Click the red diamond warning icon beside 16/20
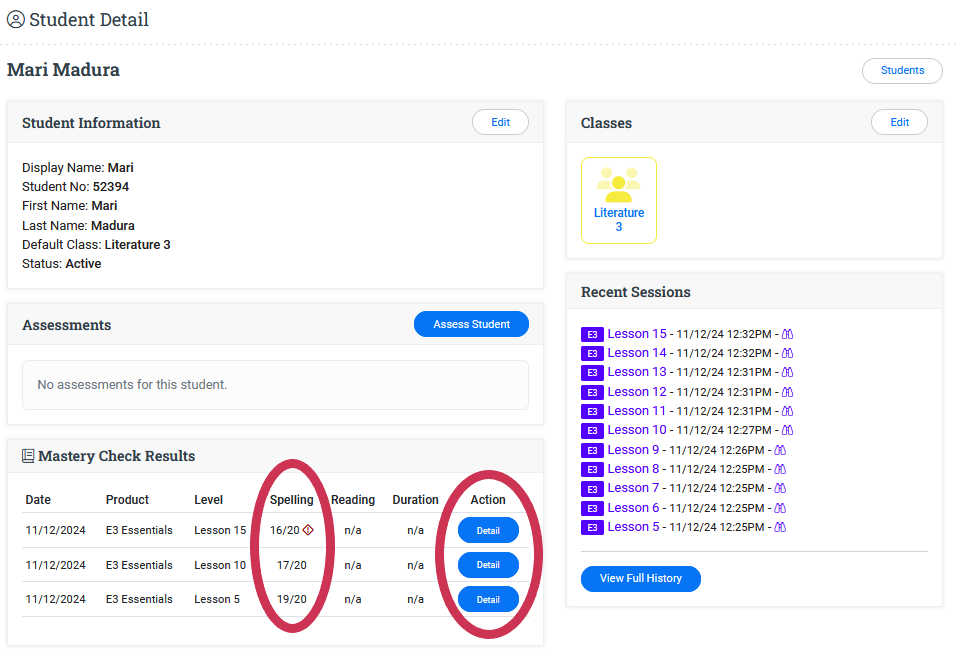The height and width of the screenshot is (652, 956). click(308, 530)
